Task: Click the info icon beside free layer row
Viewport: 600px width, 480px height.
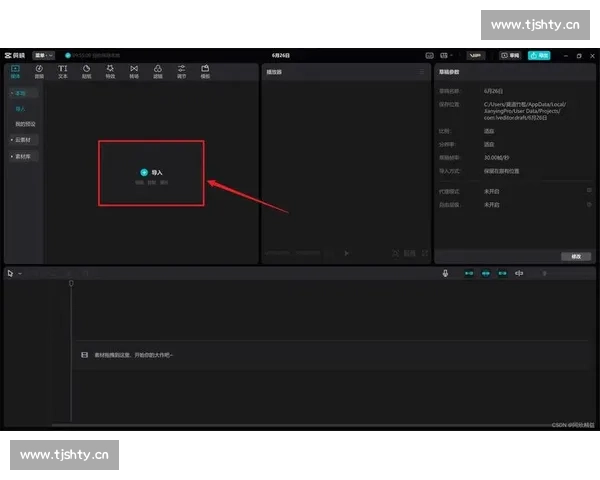Action: pos(589,204)
